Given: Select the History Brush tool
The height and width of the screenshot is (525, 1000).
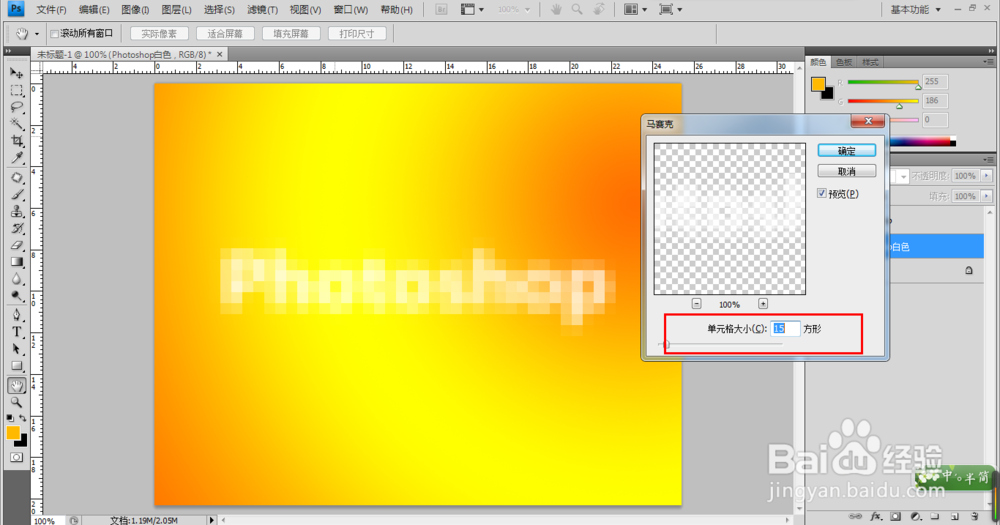Looking at the screenshot, I should [17, 228].
